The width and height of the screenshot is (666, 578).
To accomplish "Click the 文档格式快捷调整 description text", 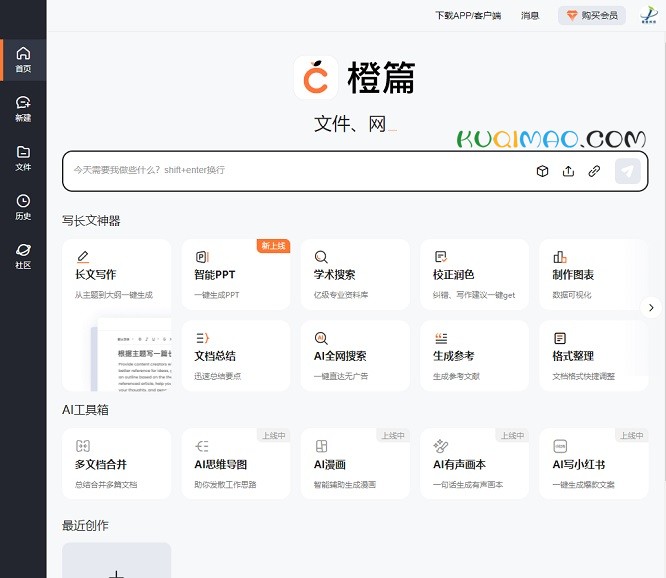I will 584,376.
